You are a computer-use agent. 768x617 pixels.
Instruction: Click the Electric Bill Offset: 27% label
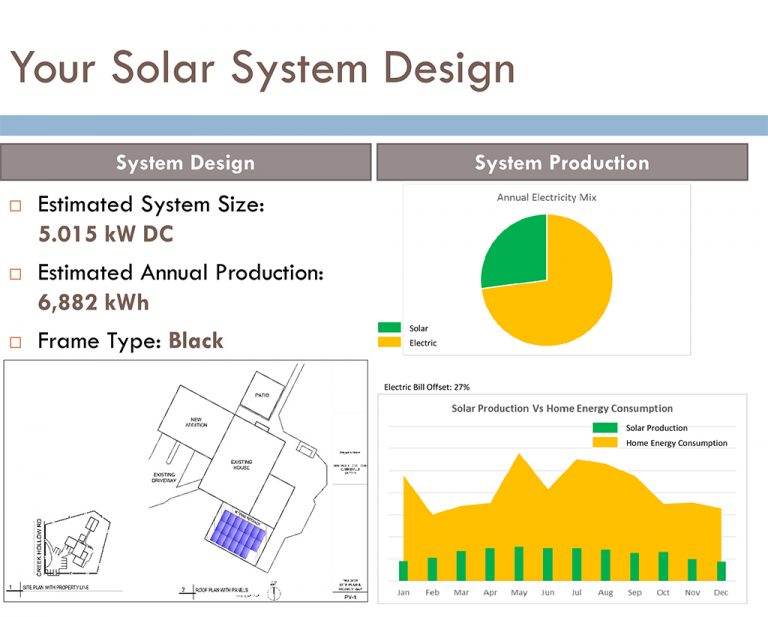(x=427, y=386)
